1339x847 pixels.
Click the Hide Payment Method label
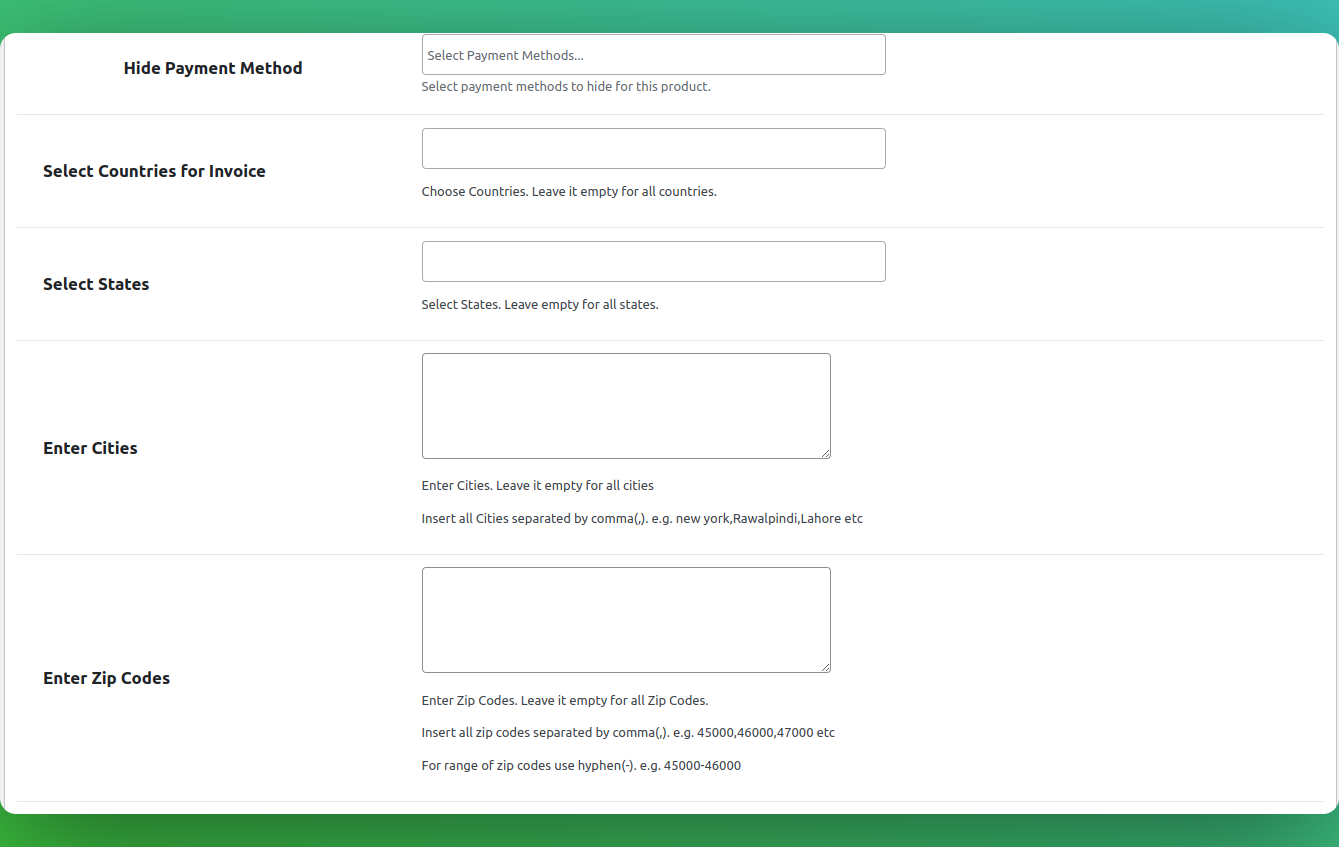(213, 68)
